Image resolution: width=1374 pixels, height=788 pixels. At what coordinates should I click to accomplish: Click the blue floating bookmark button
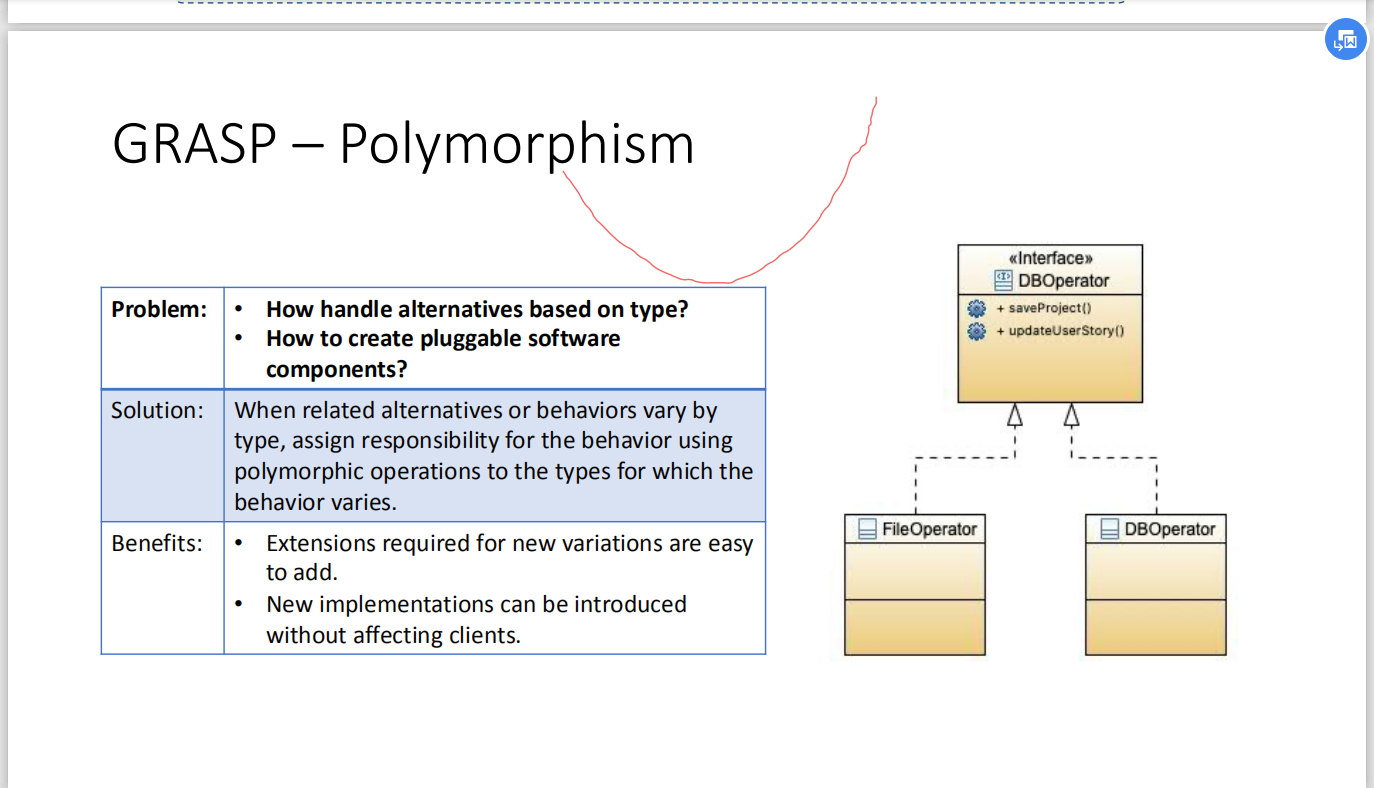1345,40
